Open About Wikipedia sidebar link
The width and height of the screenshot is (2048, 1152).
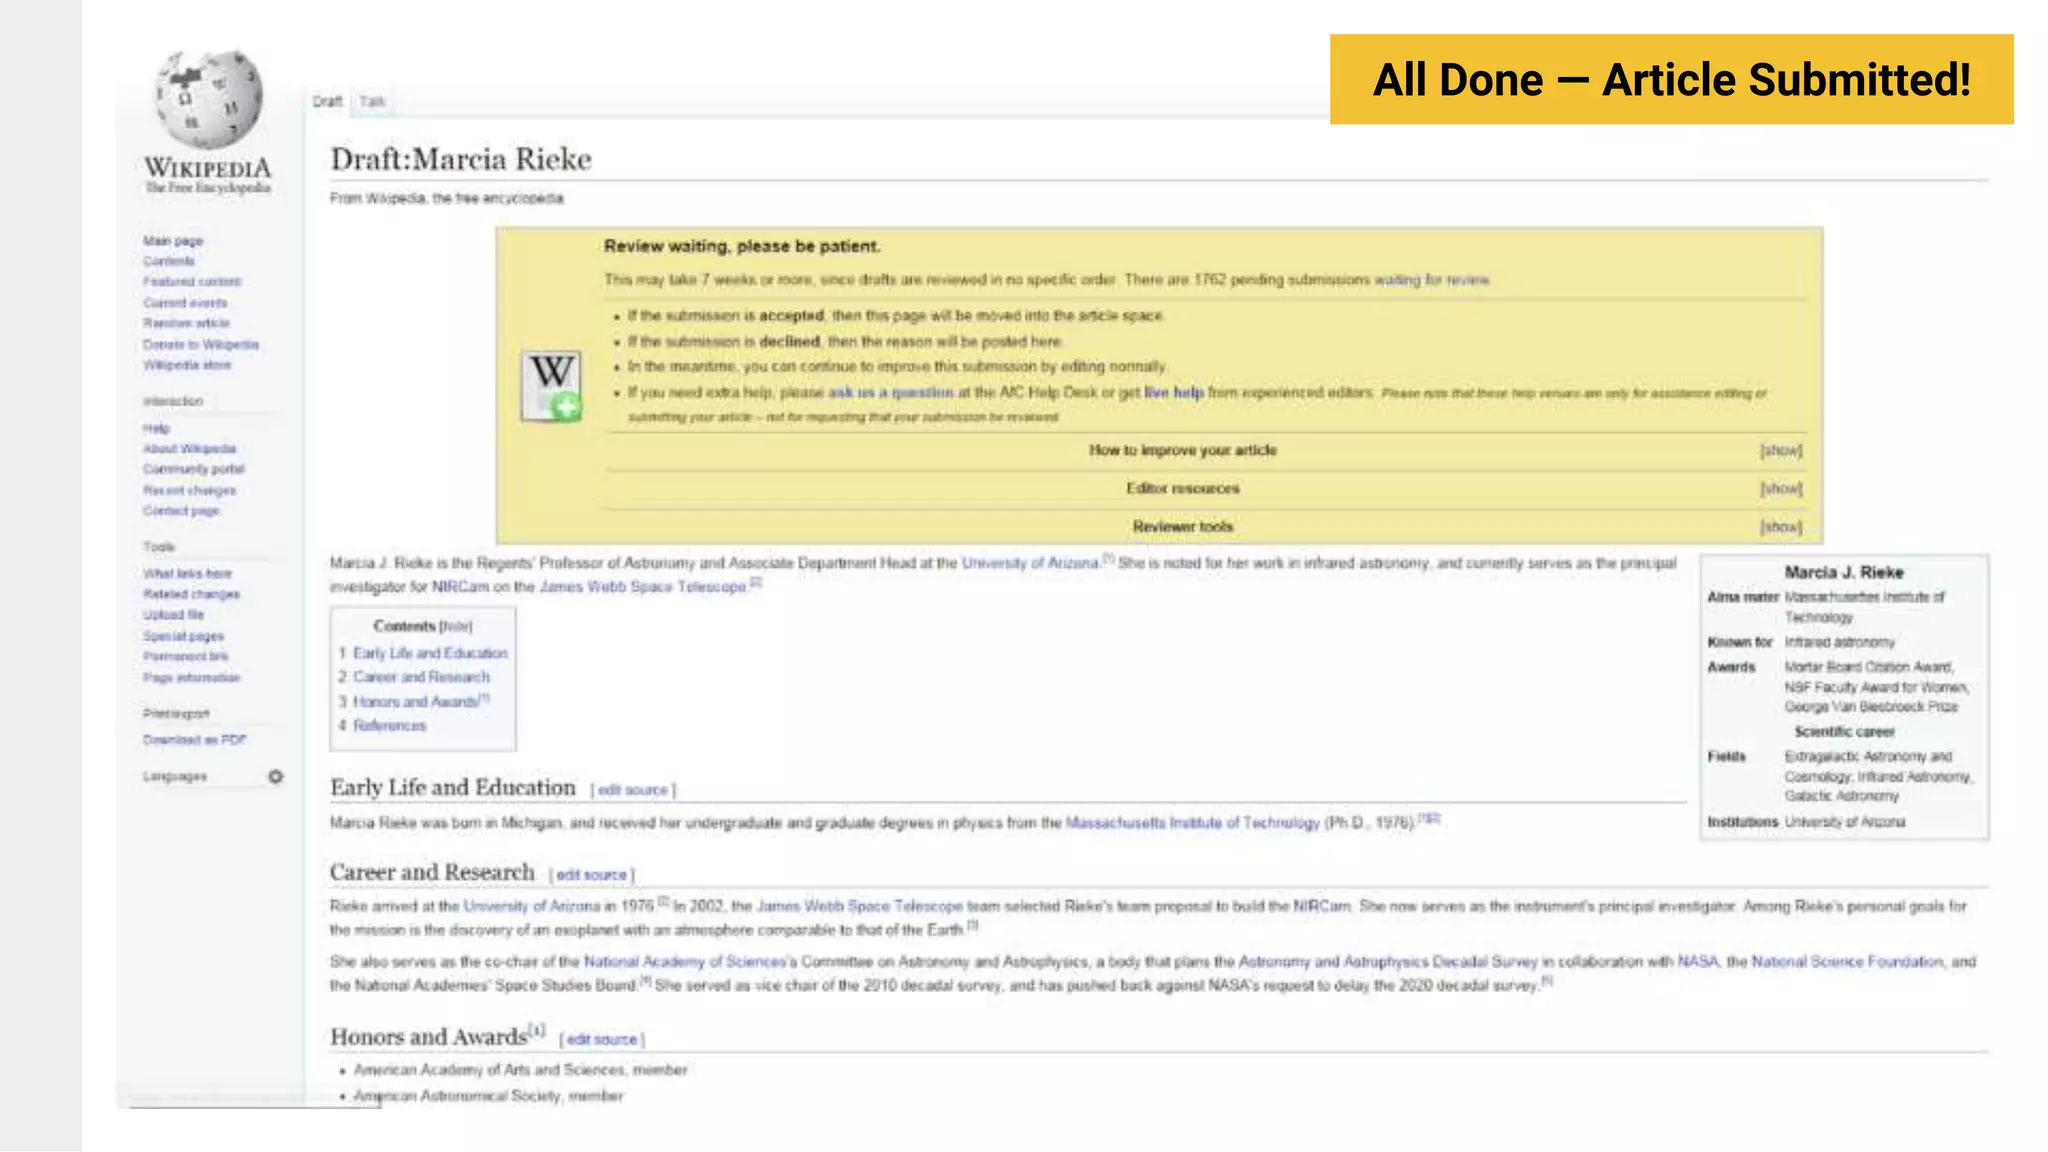click(189, 449)
